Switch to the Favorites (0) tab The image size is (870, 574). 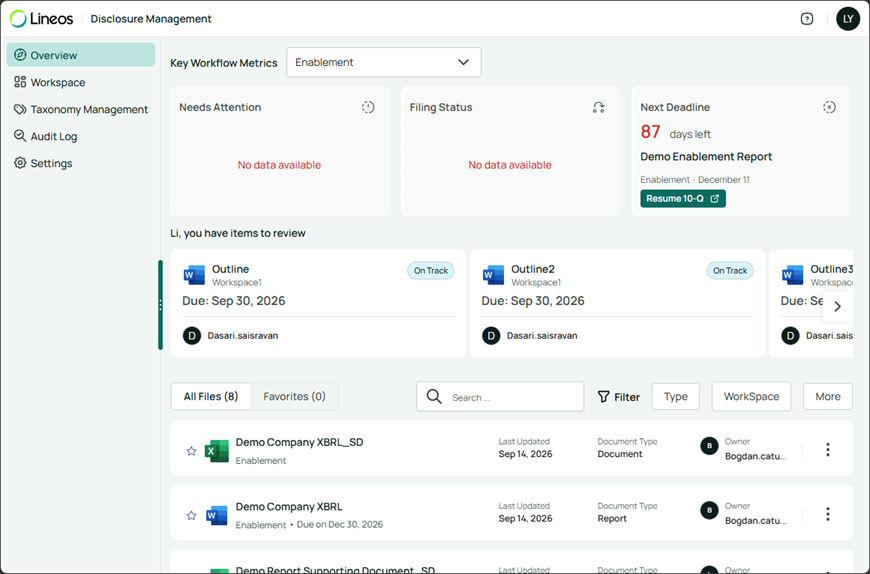[294, 397]
